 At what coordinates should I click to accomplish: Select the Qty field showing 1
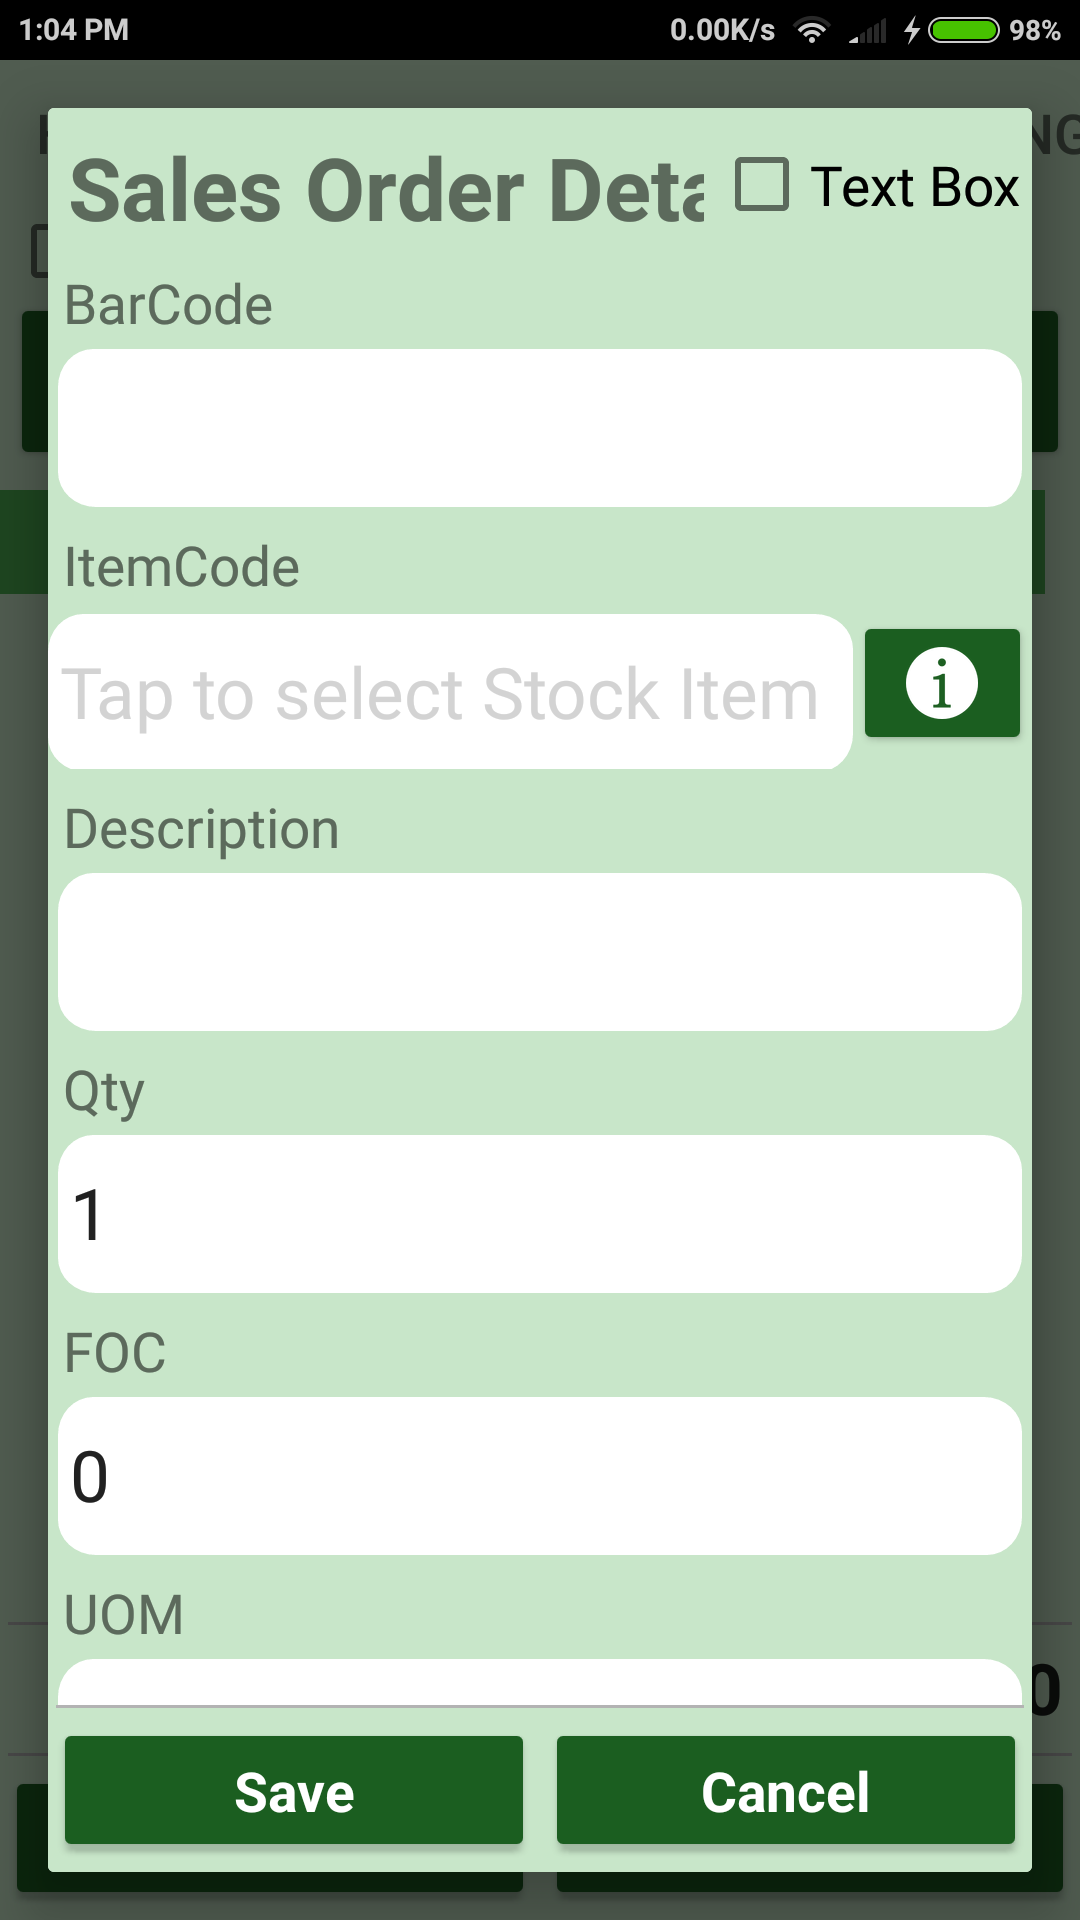click(540, 1214)
